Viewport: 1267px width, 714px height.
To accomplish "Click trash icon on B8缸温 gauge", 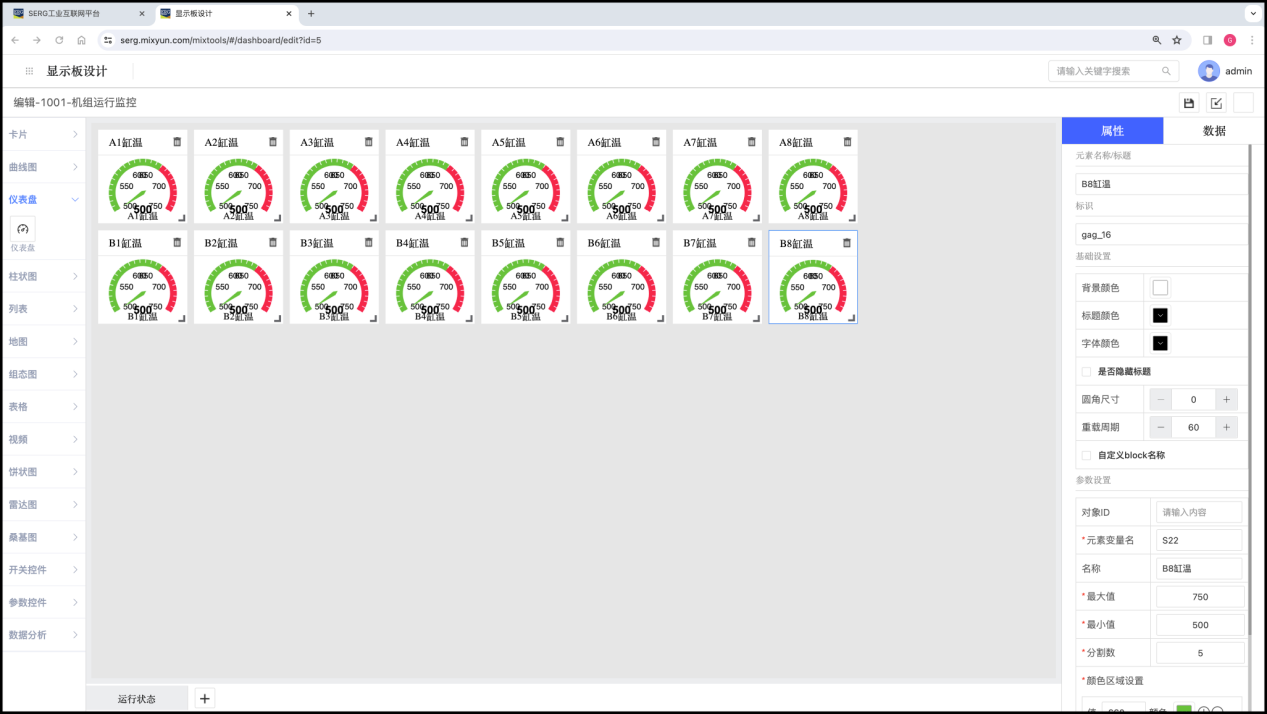I will (x=847, y=243).
